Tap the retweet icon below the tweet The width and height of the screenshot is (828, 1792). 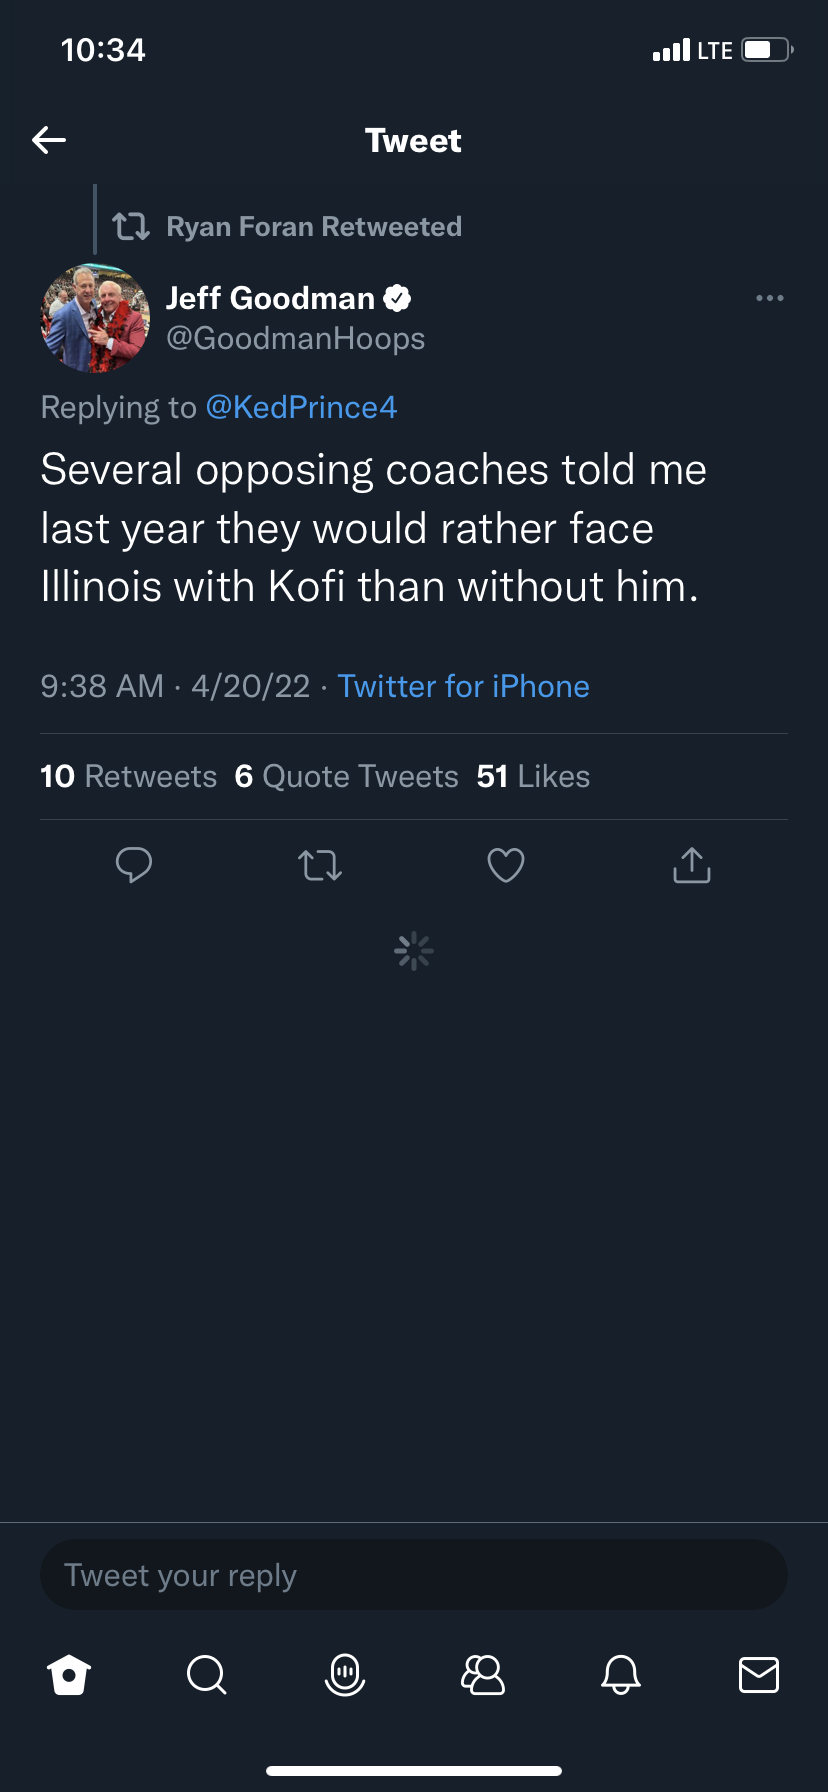(x=320, y=865)
